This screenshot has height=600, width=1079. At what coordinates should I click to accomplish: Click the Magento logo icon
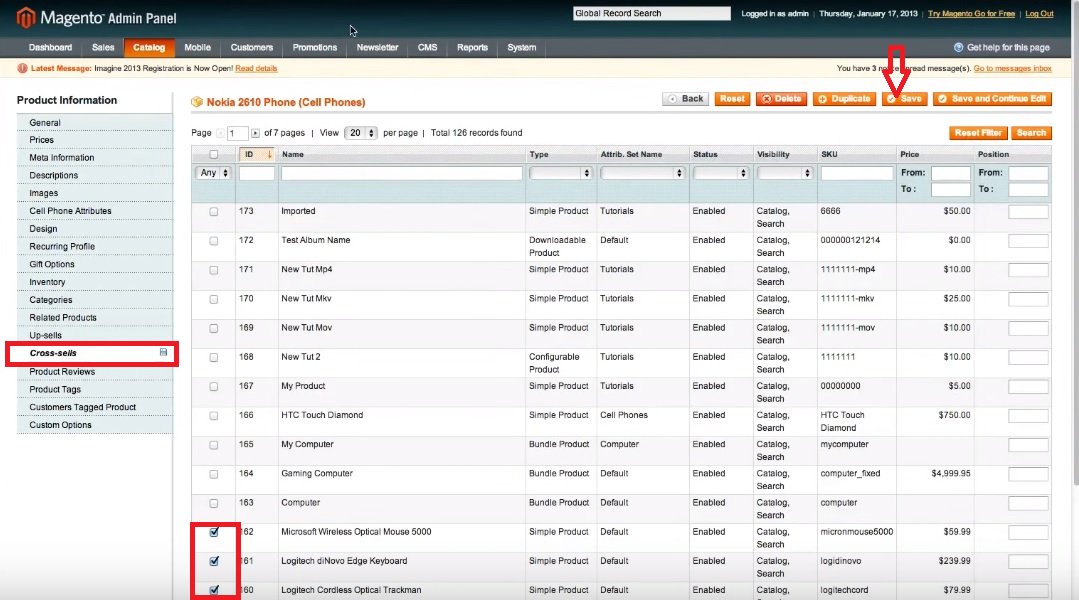(25, 17)
